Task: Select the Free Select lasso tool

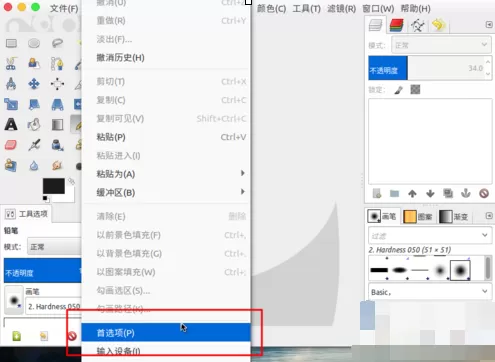Action: pyautogui.click(x=57, y=43)
